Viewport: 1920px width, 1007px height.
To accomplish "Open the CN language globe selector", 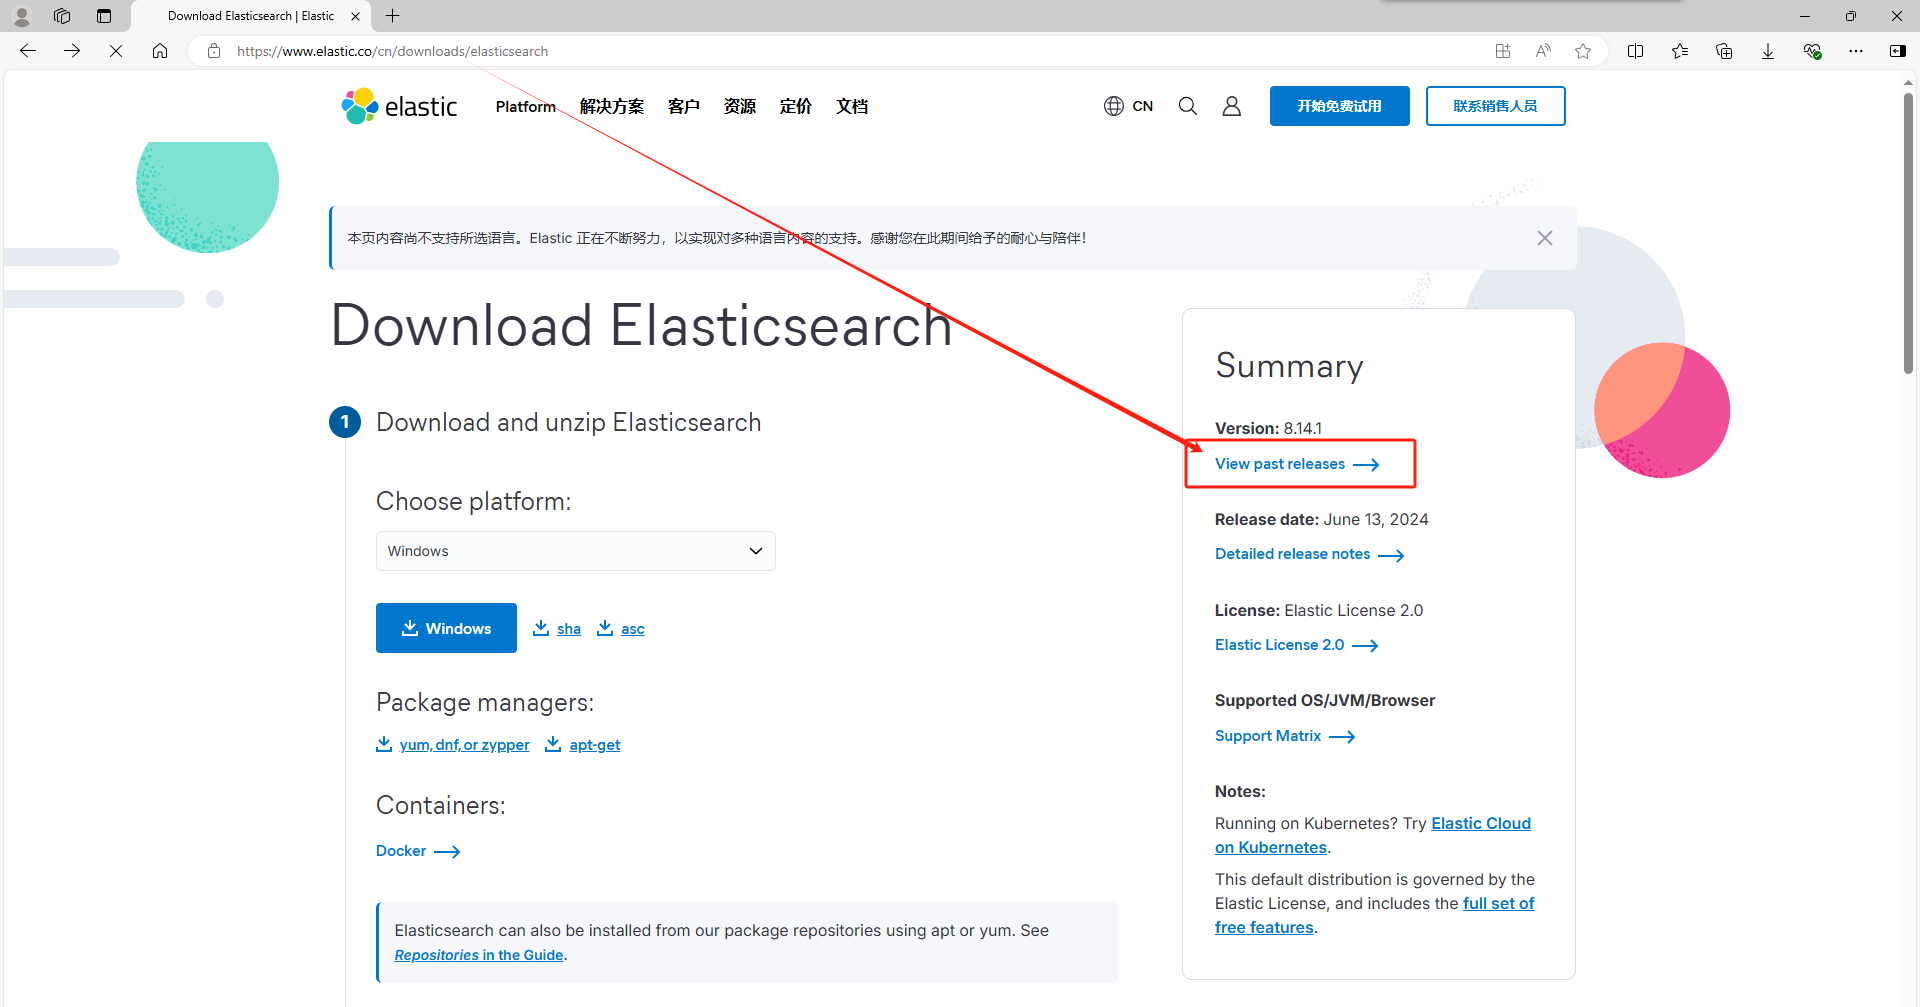I will pyautogui.click(x=1128, y=105).
